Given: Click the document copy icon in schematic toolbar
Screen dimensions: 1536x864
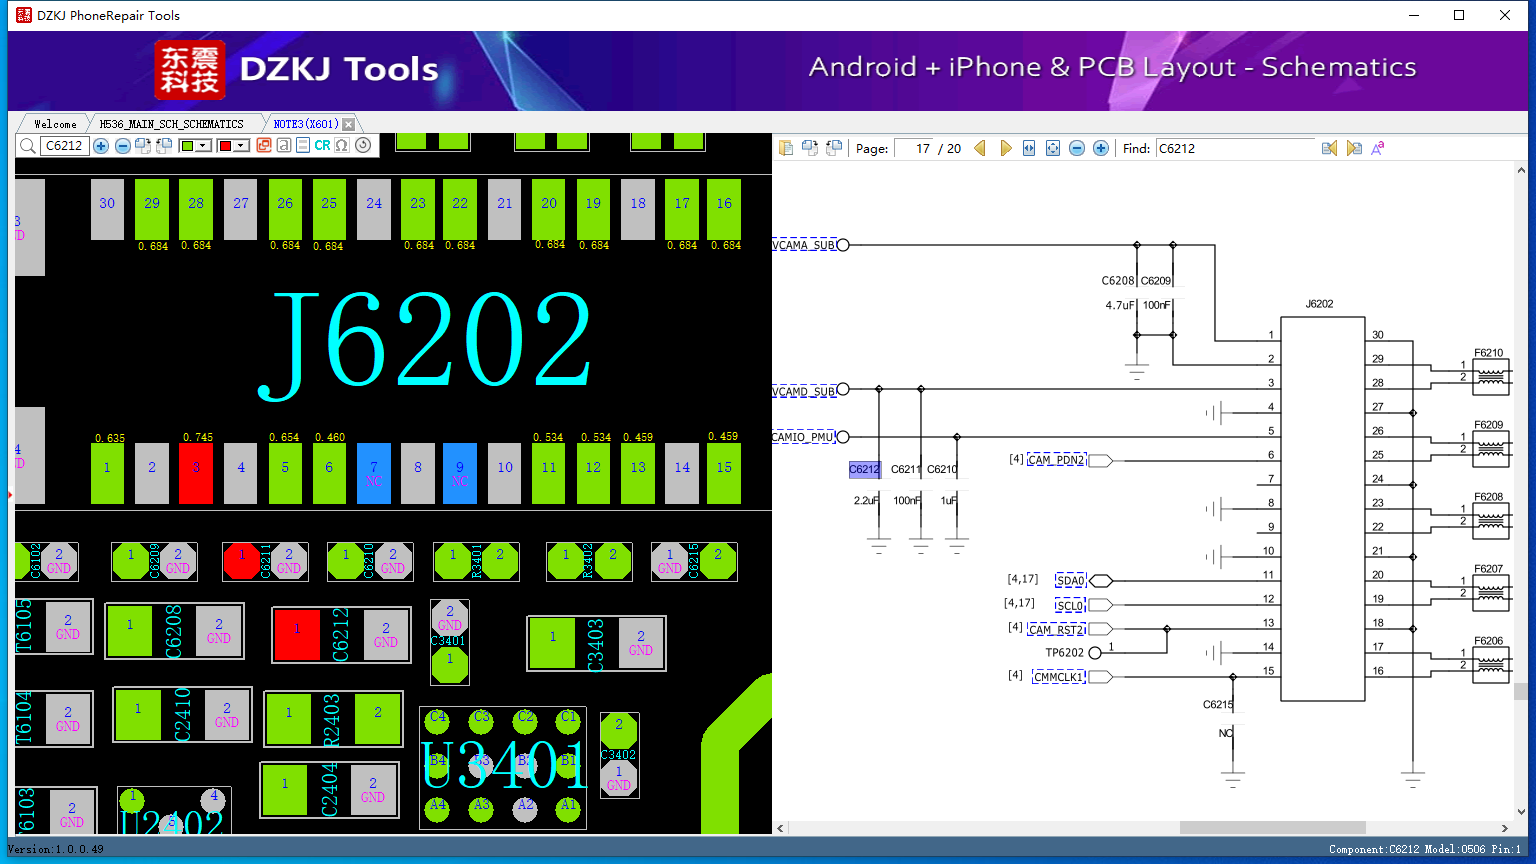Looking at the screenshot, I should coord(786,148).
